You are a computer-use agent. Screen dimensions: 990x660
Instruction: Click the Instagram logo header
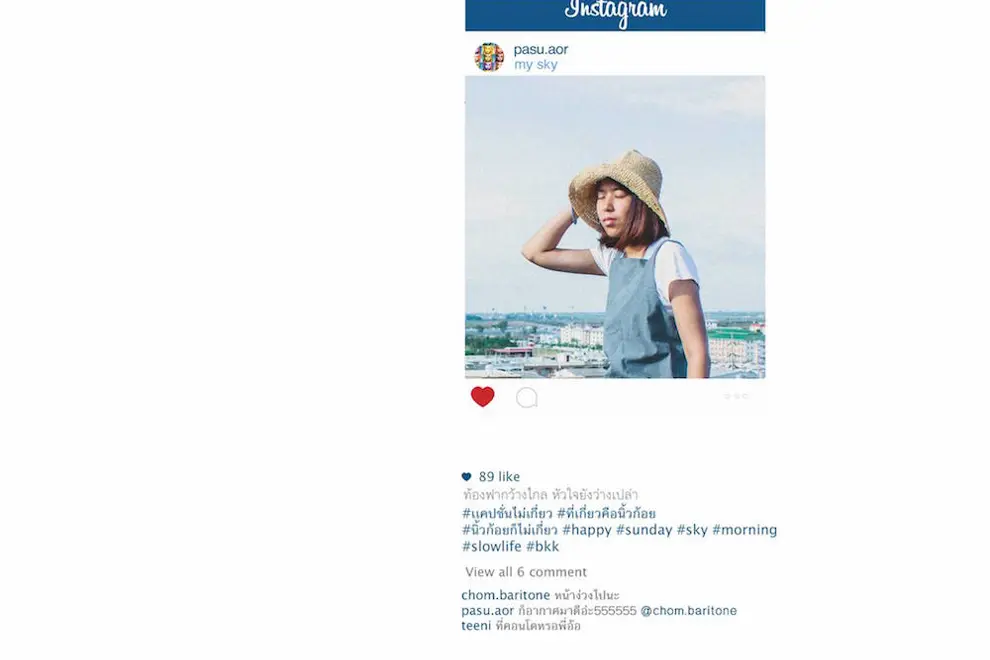(615, 13)
